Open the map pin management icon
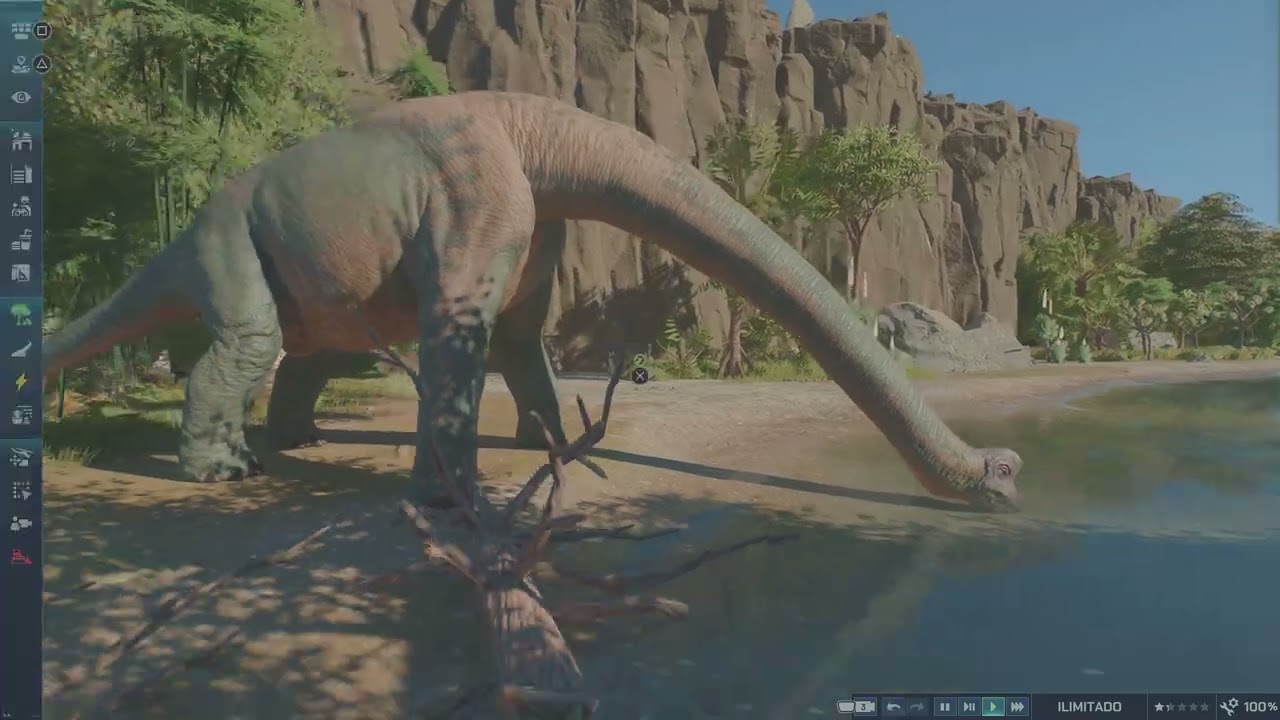The width and height of the screenshot is (1280, 720). pos(21,64)
